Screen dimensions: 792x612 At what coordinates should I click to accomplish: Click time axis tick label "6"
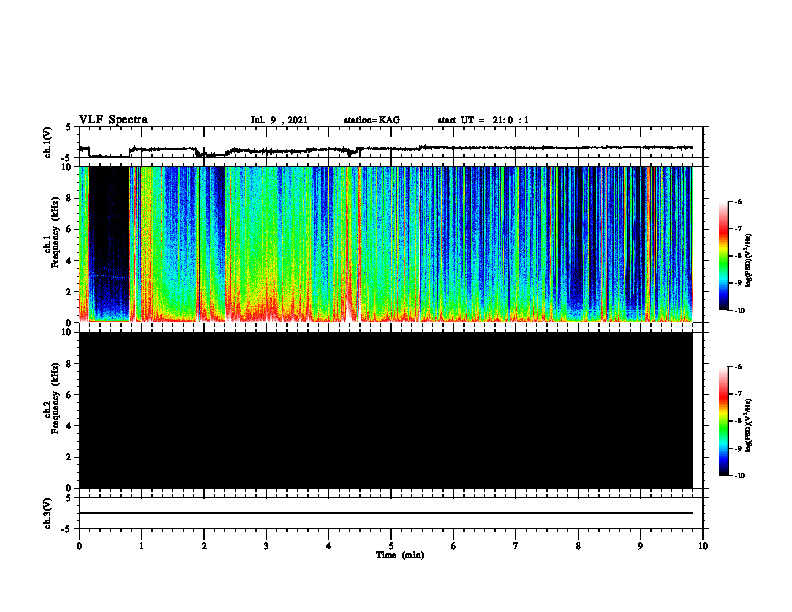tap(454, 545)
